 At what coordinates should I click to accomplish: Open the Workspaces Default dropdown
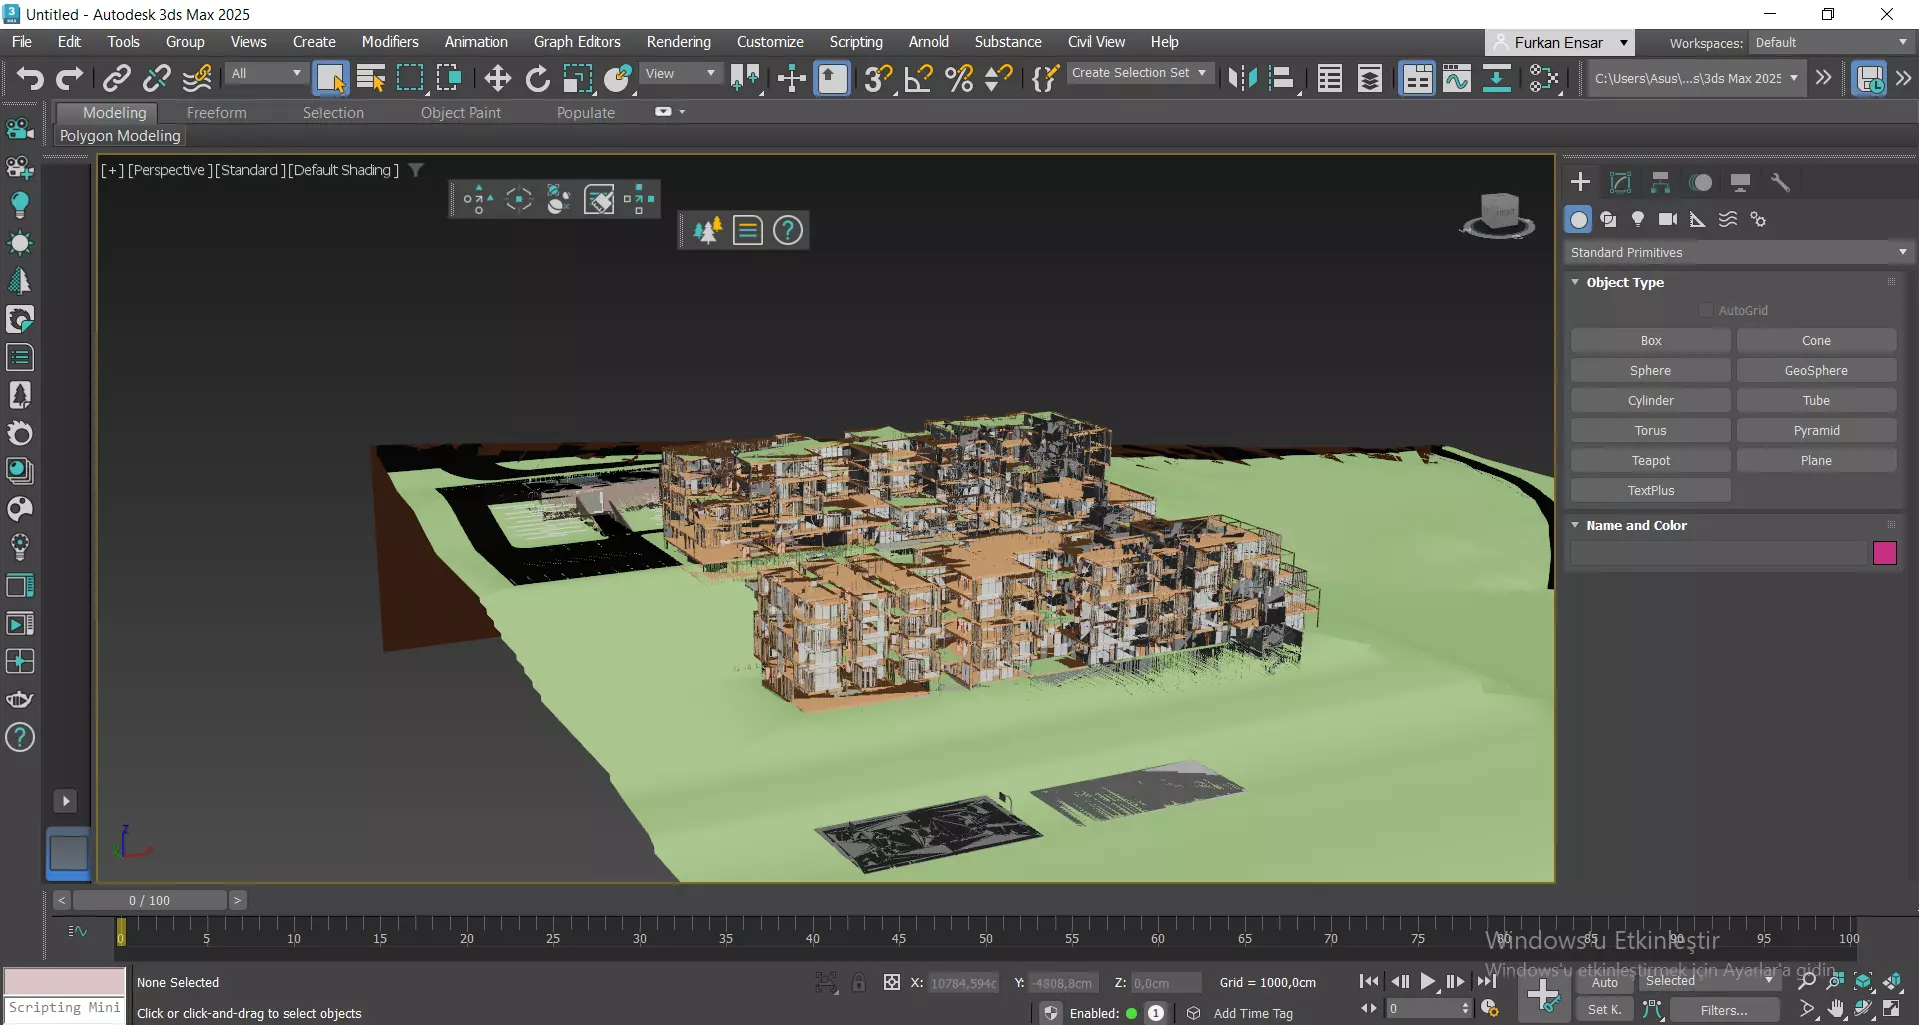pos(1830,42)
